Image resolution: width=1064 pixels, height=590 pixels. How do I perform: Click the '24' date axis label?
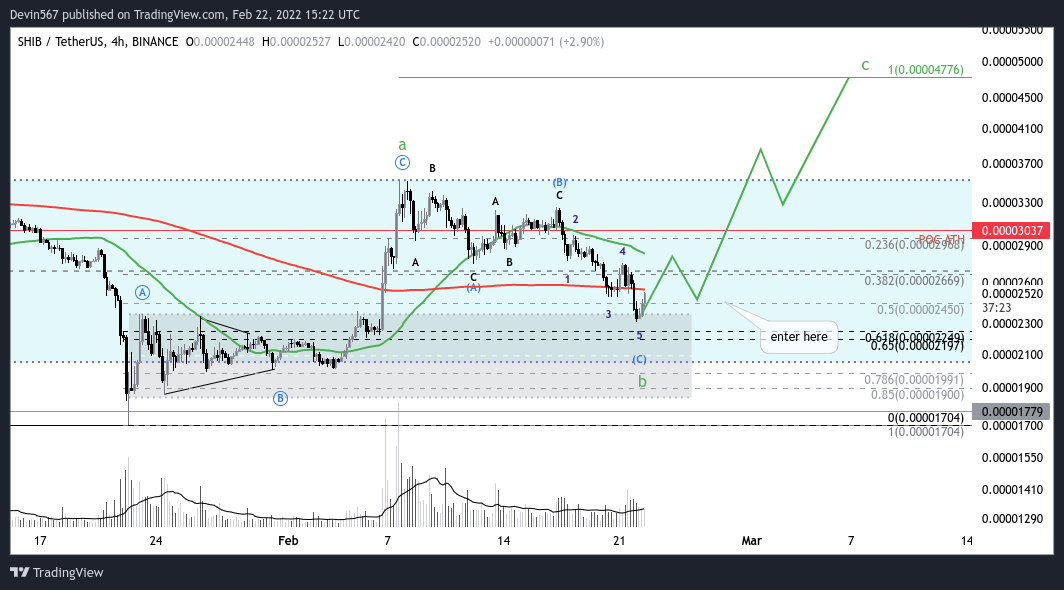[156, 540]
